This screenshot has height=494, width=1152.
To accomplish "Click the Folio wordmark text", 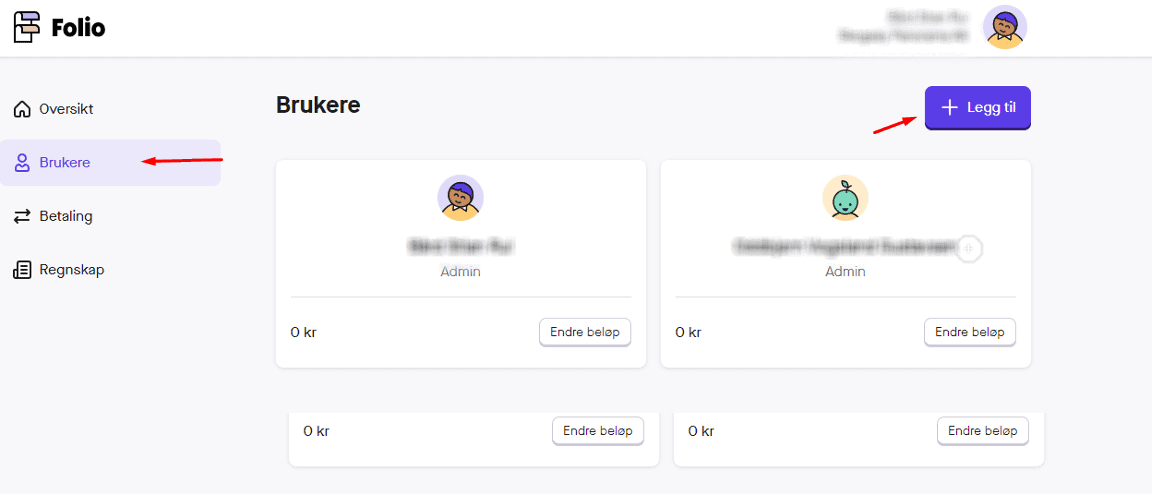I will click(x=78, y=28).
